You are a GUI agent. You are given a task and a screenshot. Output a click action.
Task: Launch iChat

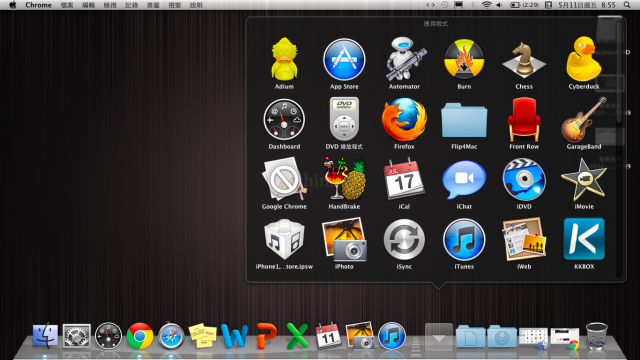tap(464, 180)
